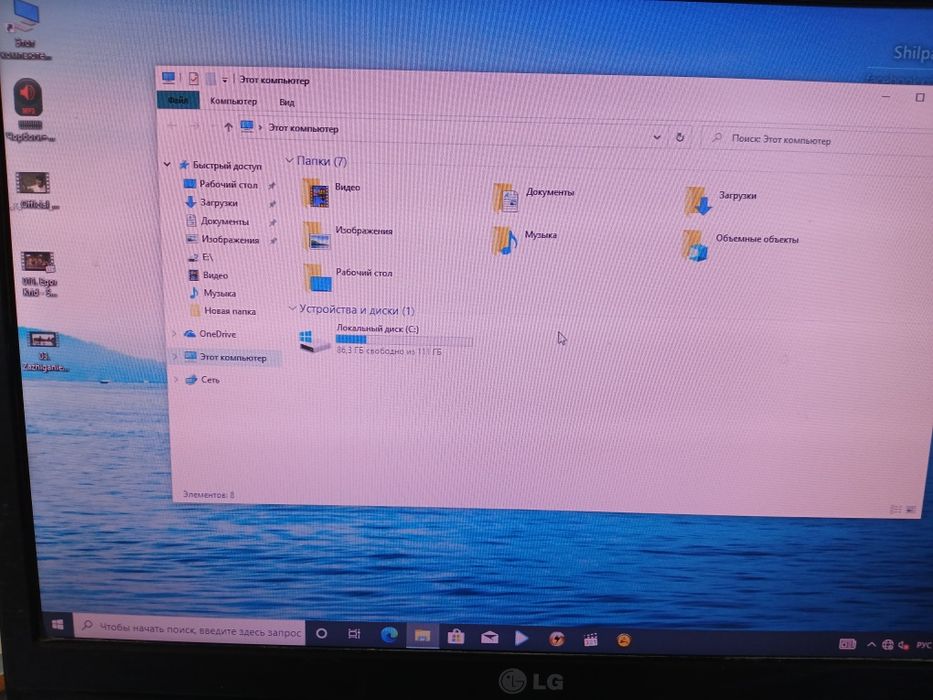The image size is (933, 700).
Task: Open the Файл ribbon tab
Action: [177, 100]
